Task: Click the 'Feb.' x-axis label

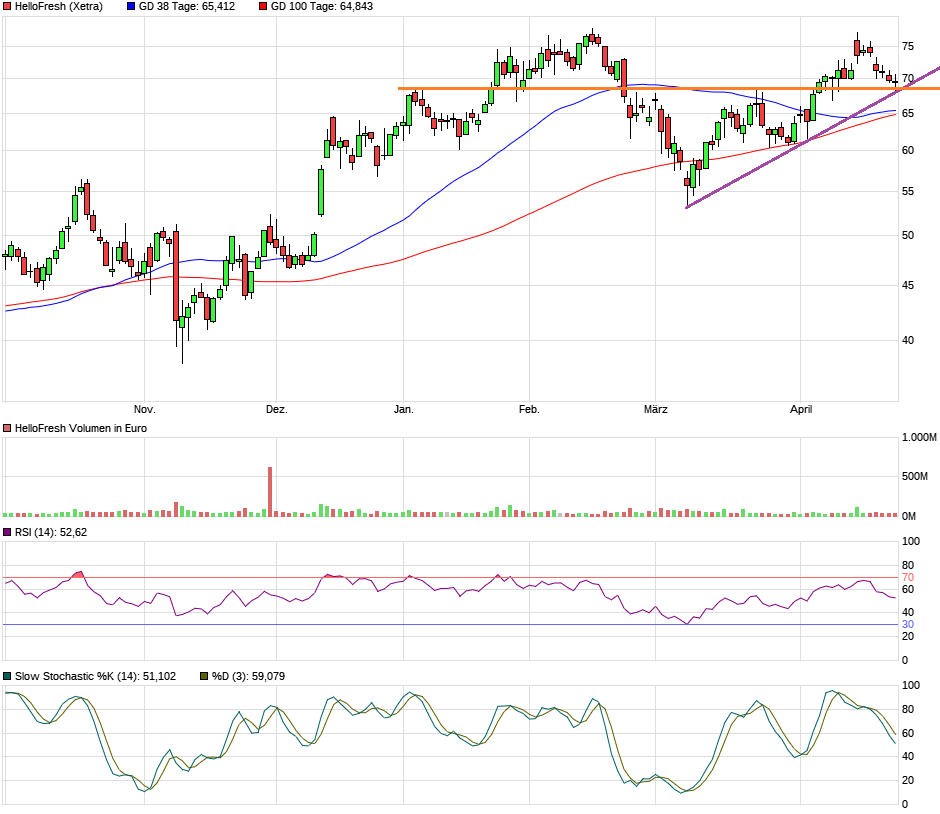Action: coord(529,409)
